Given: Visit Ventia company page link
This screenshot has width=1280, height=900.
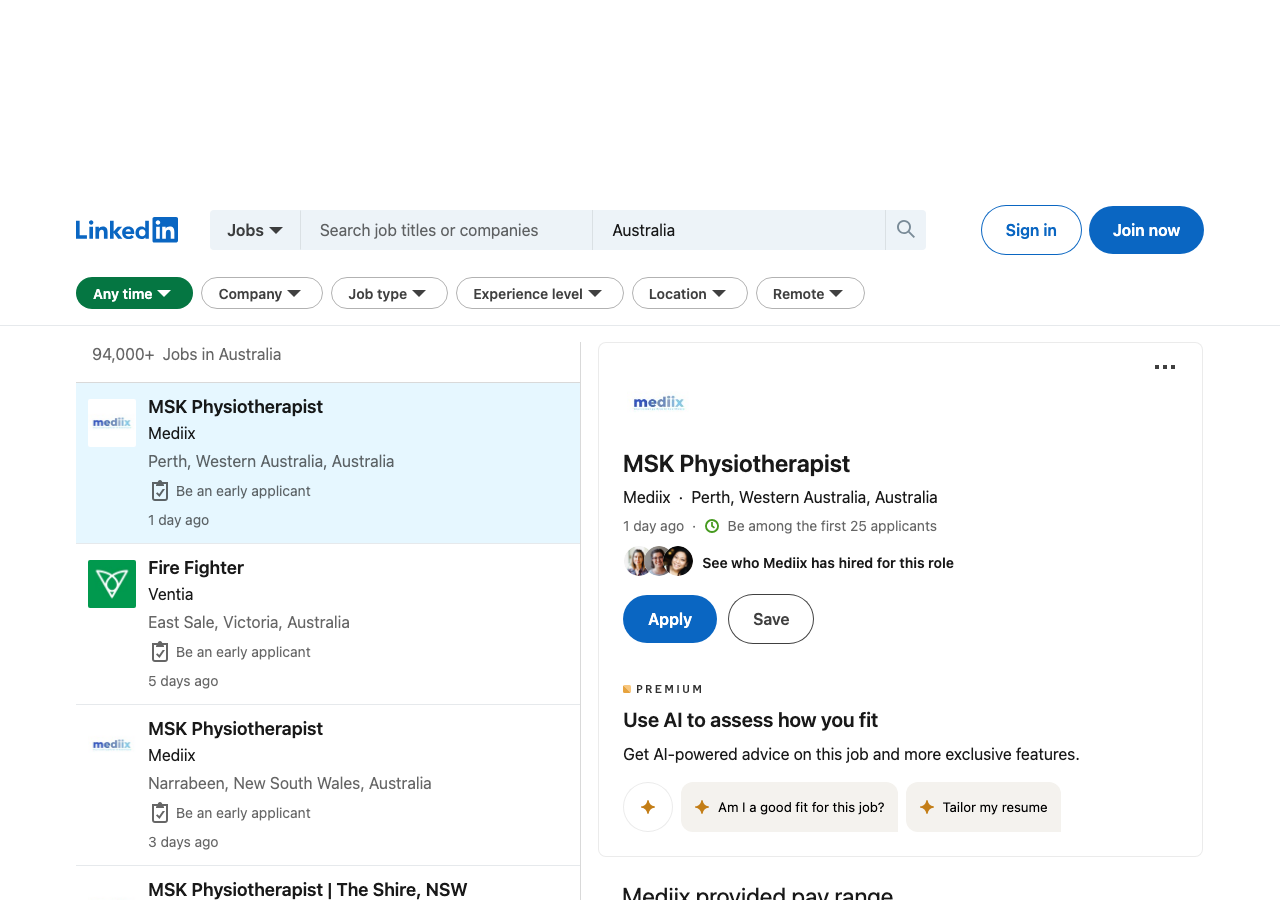Looking at the screenshot, I should pos(171,594).
